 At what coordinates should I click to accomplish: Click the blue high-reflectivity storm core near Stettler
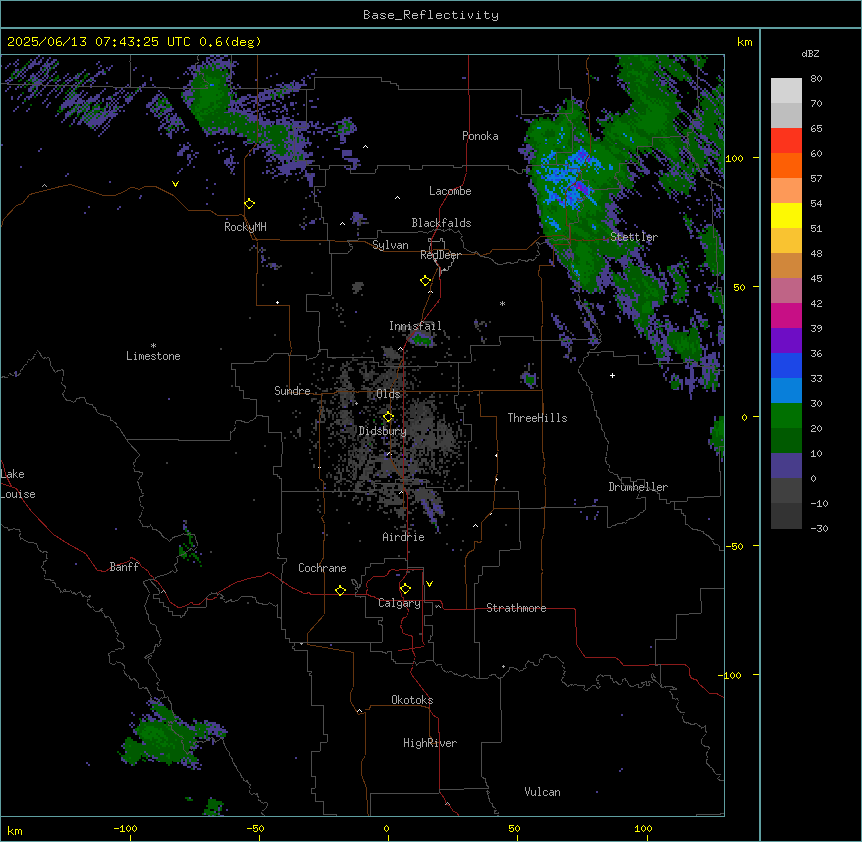click(572, 177)
